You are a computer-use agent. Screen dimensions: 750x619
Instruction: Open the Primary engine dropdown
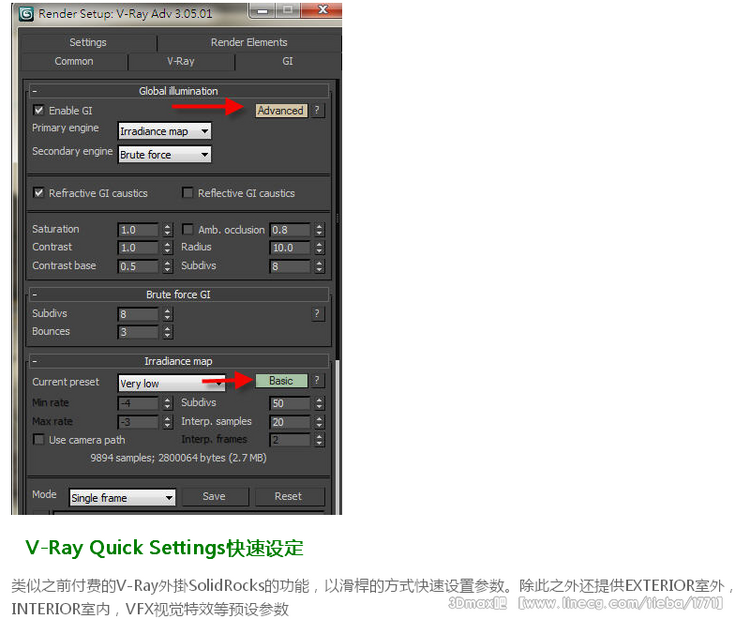pos(165,131)
